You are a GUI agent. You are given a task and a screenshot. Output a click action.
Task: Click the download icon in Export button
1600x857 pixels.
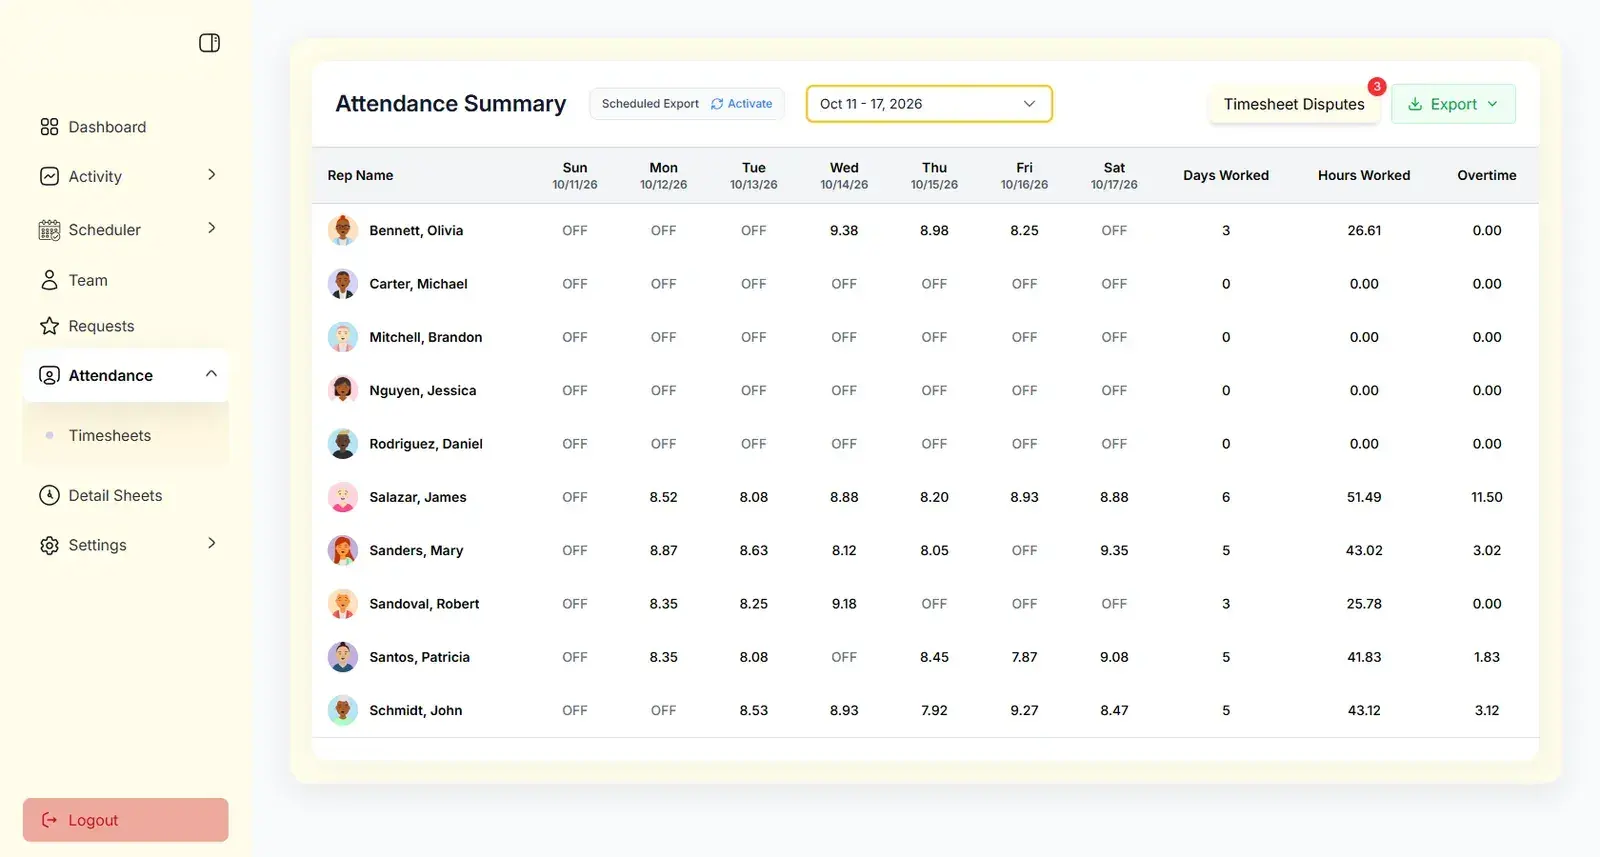tap(1415, 104)
